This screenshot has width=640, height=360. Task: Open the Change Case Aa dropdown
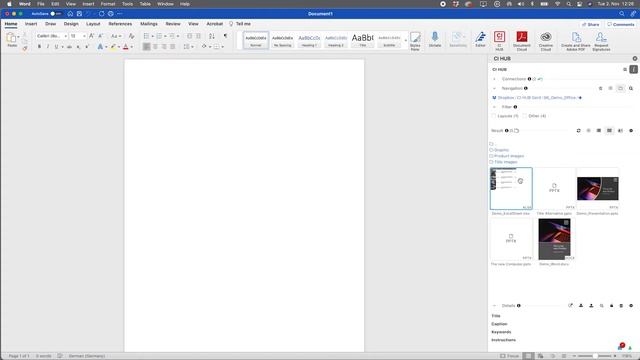tap(116, 36)
